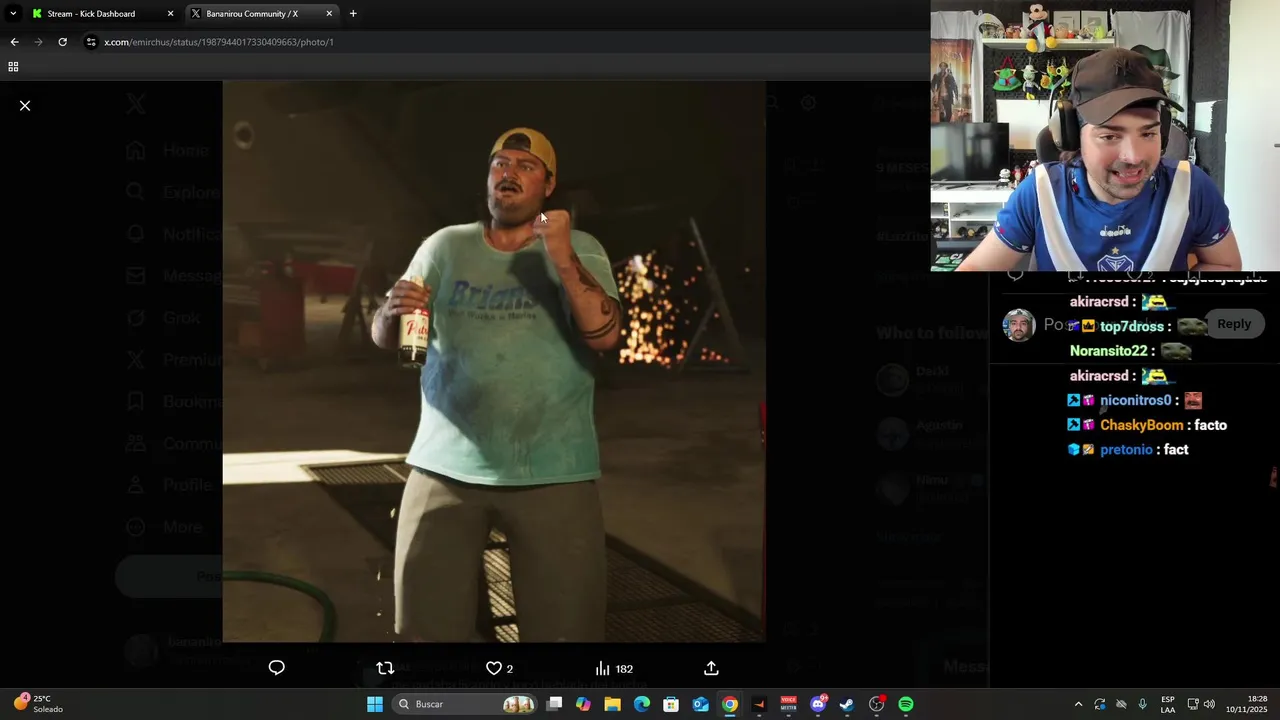
Task: Open File Explorer from the taskbar
Action: (612, 704)
